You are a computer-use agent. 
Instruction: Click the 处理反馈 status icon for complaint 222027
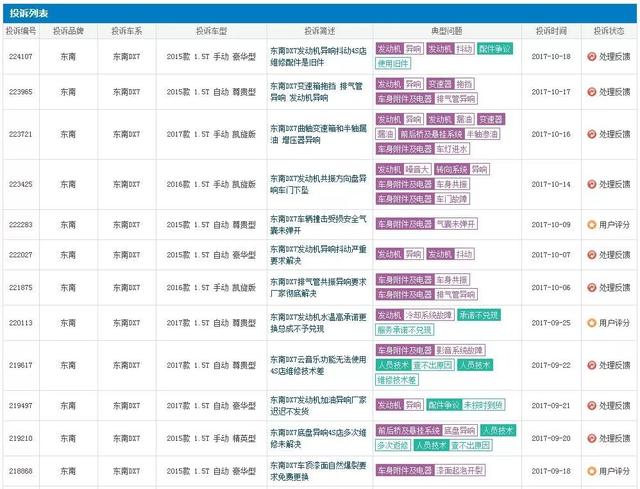click(x=591, y=255)
